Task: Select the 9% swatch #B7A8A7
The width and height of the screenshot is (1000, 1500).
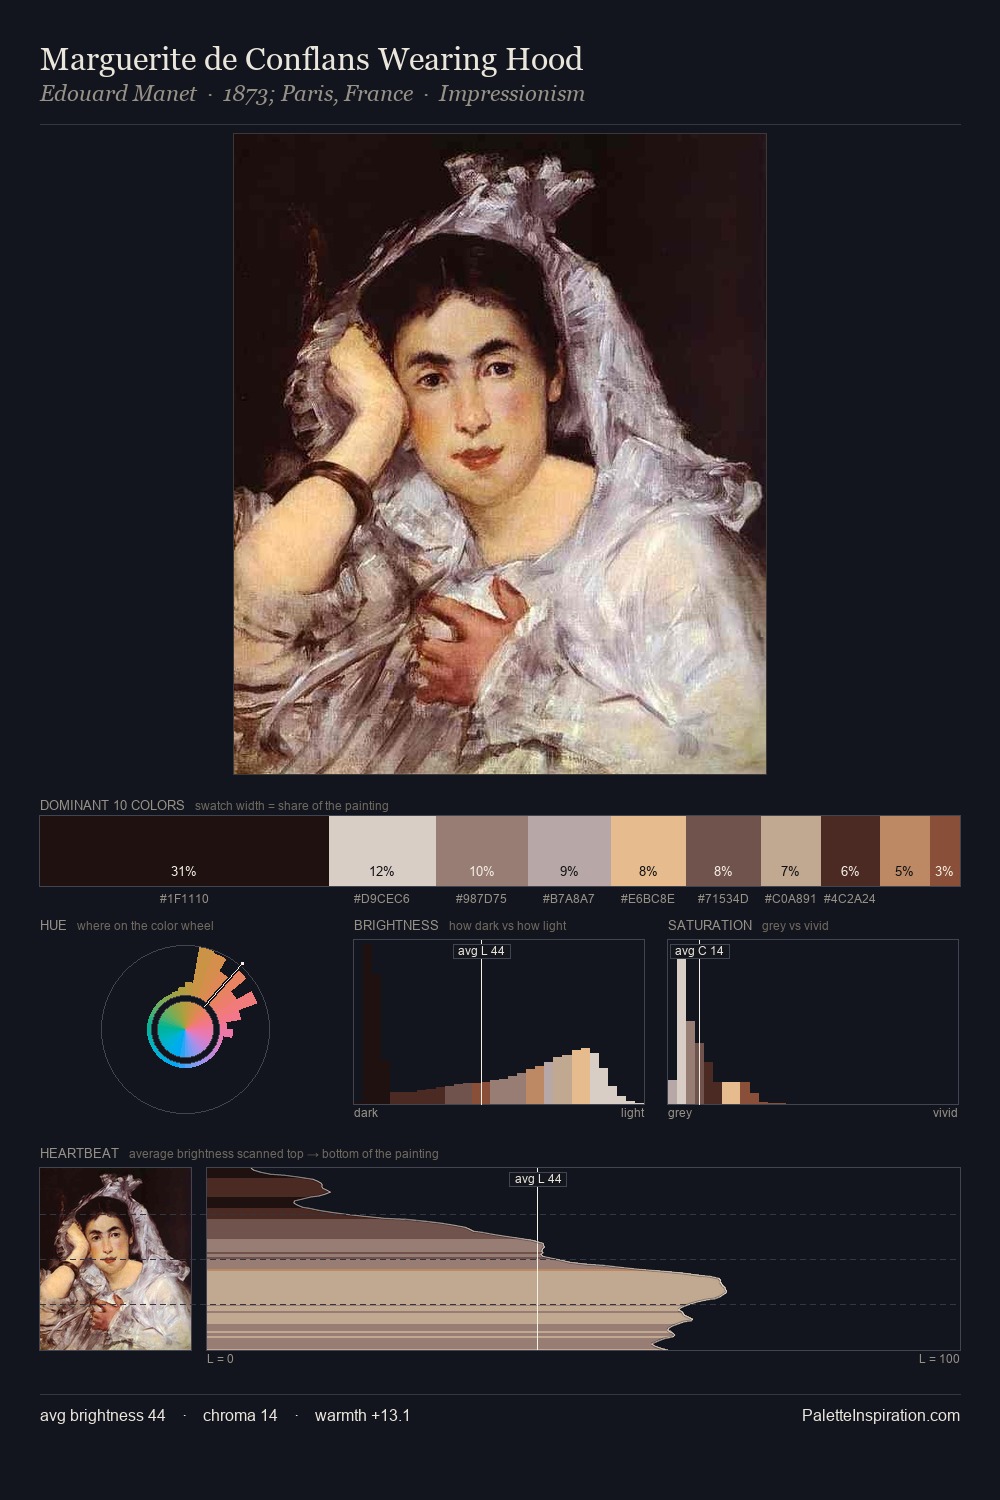Action: click(x=569, y=851)
